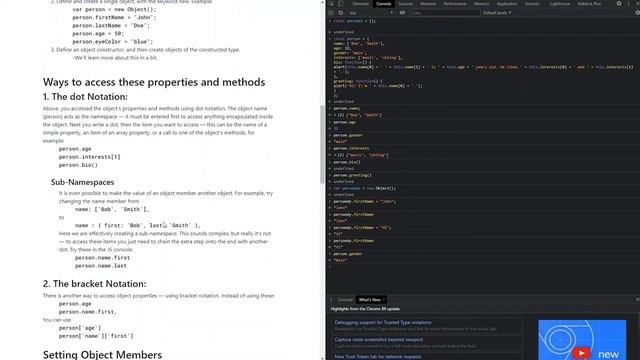This screenshot has height=360, width=640.
Task: Click the code line 'person.interests[1]'
Action: click(x=89, y=157)
